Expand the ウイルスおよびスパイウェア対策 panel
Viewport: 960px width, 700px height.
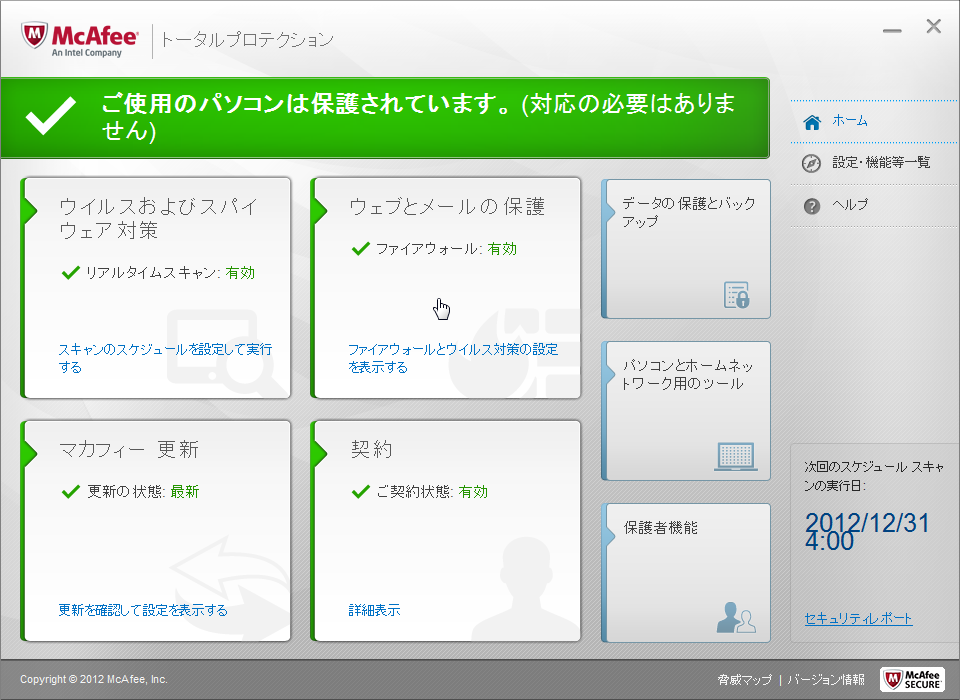[x=158, y=218]
